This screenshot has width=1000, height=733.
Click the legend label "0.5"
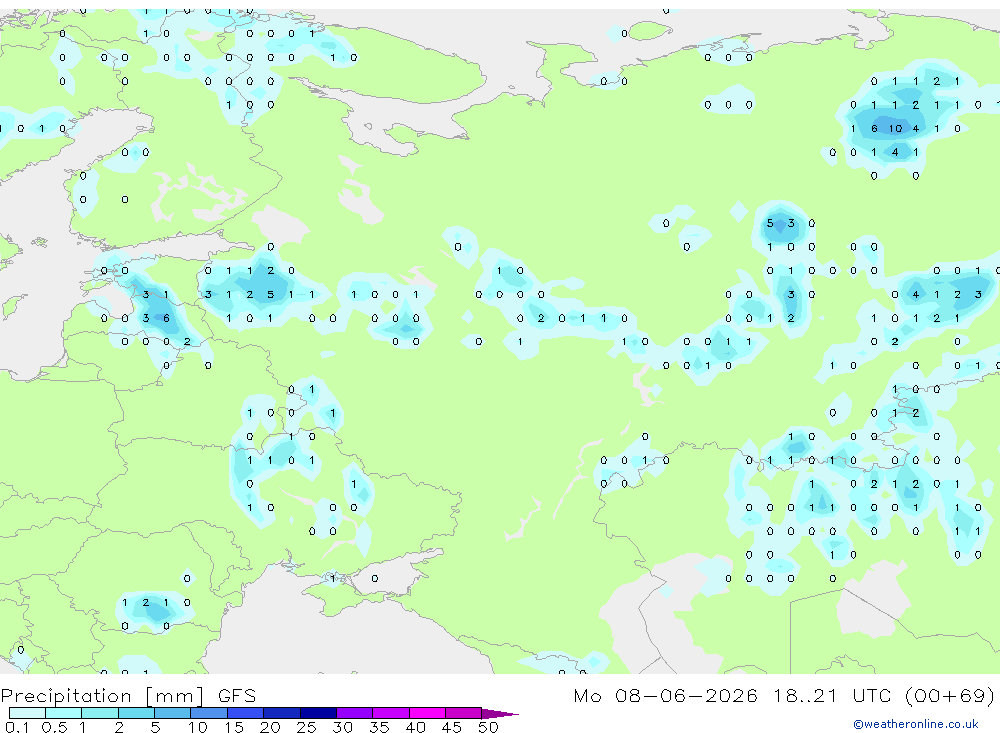click(54, 727)
